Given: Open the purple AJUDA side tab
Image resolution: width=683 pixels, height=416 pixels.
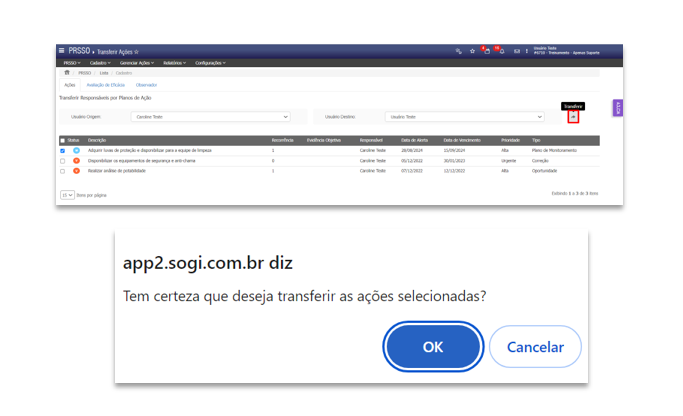Looking at the screenshot, I should point(618,108).
